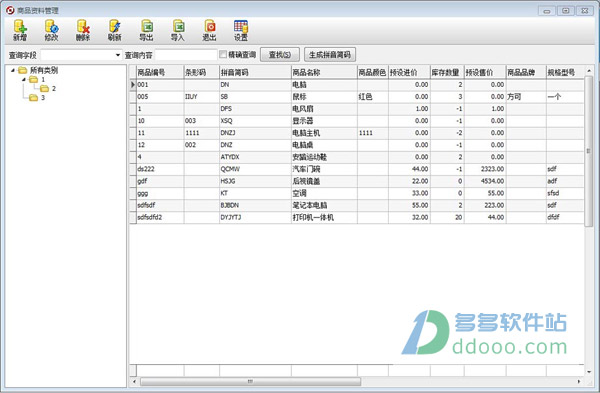The height and width of the screenshot is (393, 600).
Task: Click the 删除 (Delete) toolbar icon
Action: (83, 30)
